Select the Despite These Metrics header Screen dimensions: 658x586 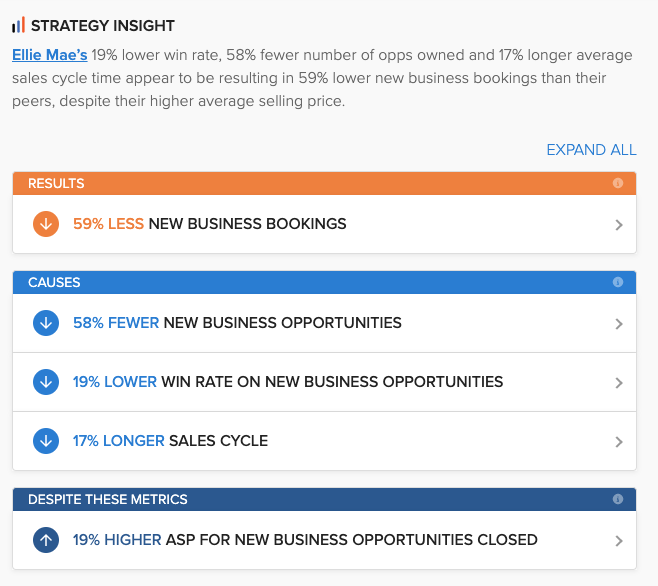click(x=324, y=499)
